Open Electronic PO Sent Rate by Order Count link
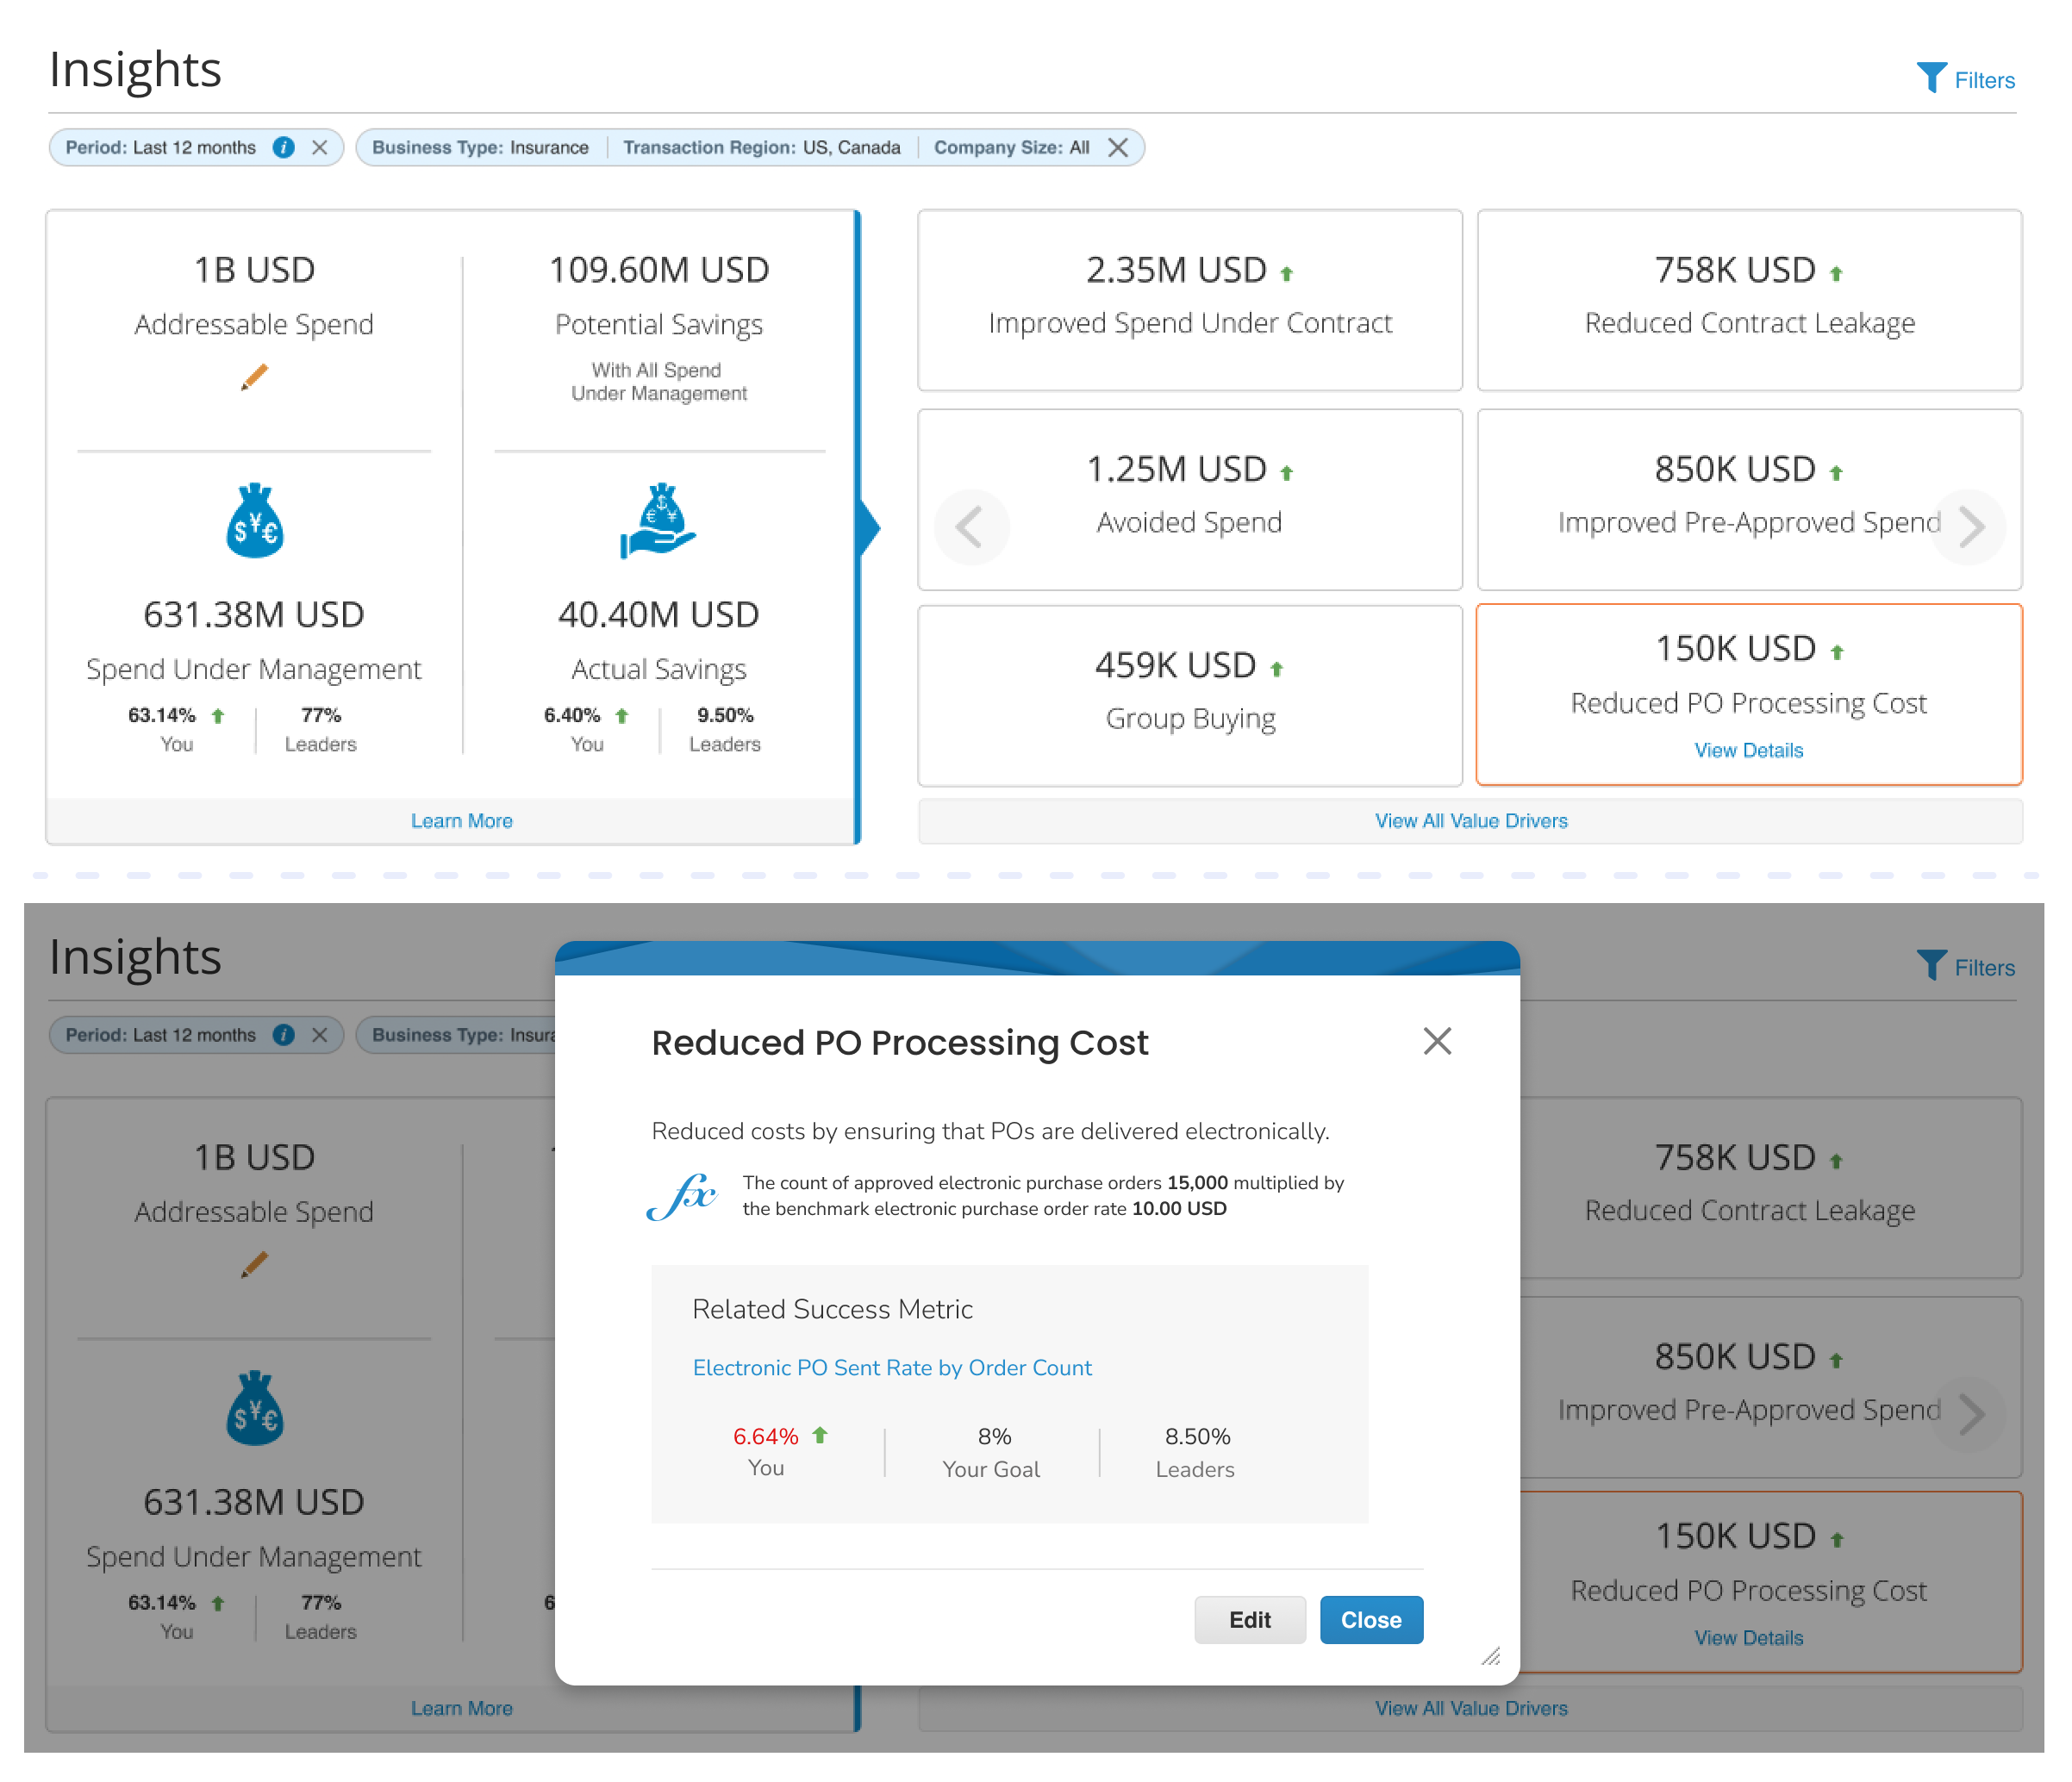 (892, 1367)
